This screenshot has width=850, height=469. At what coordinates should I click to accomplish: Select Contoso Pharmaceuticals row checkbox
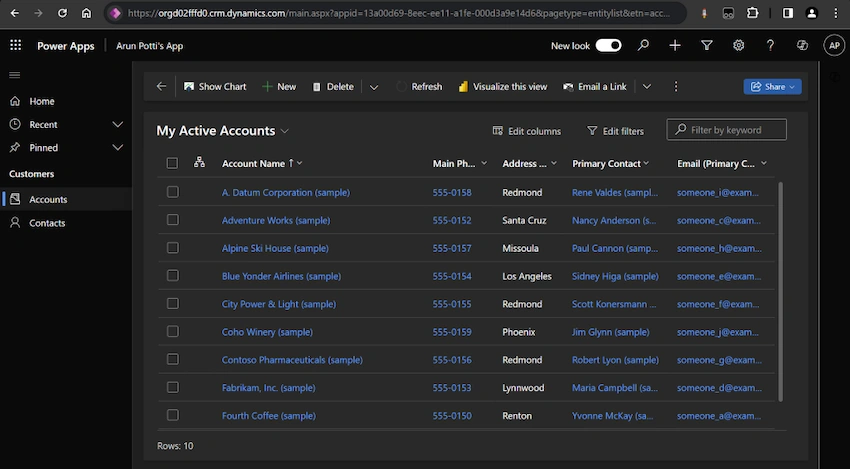(x=172, y=359)
